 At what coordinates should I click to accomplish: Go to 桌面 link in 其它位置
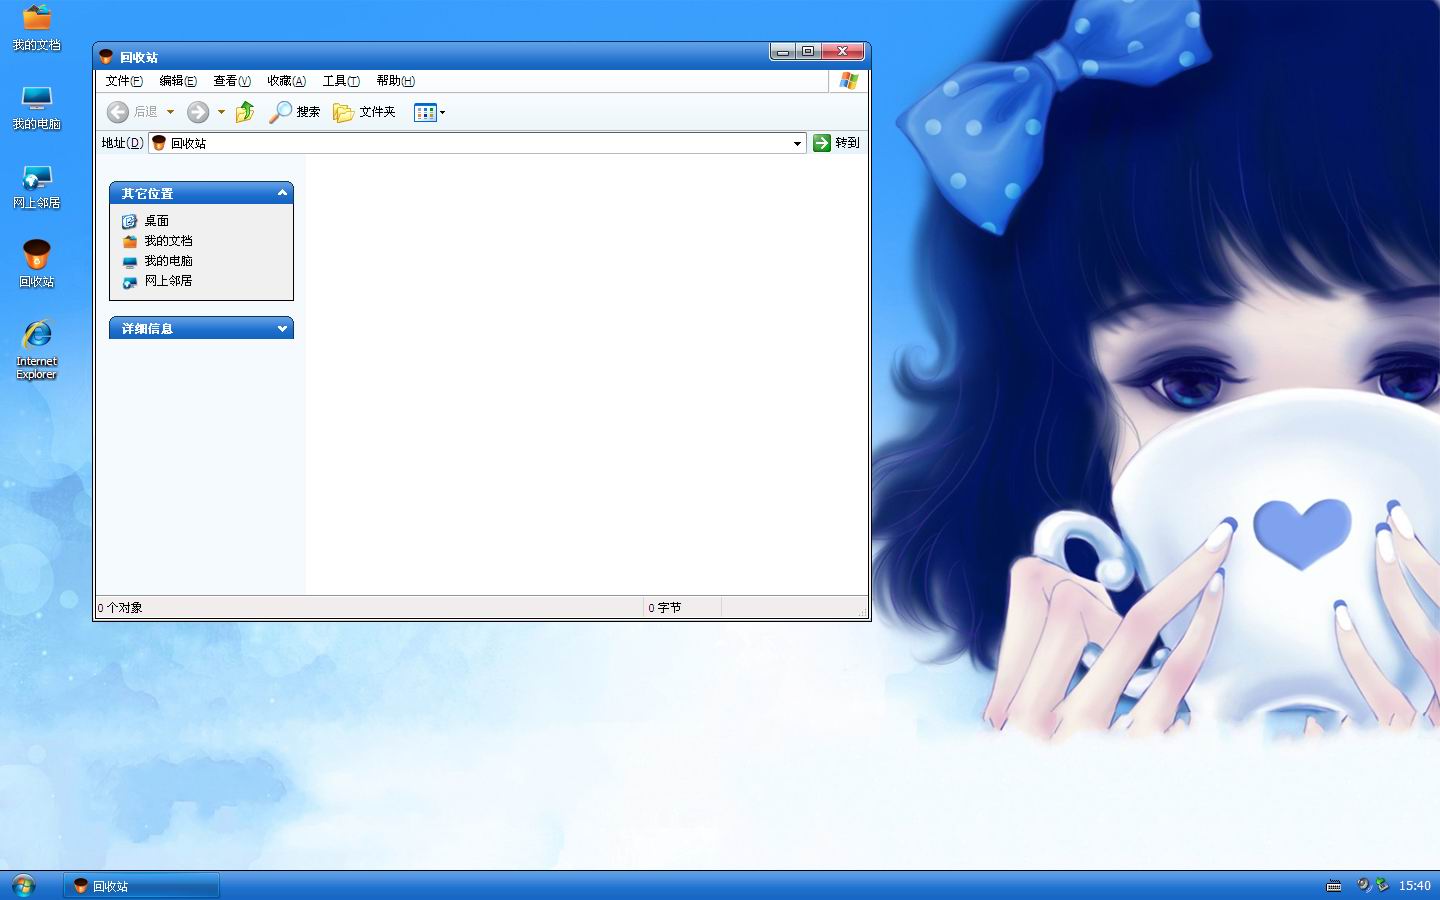coord(157,221)
